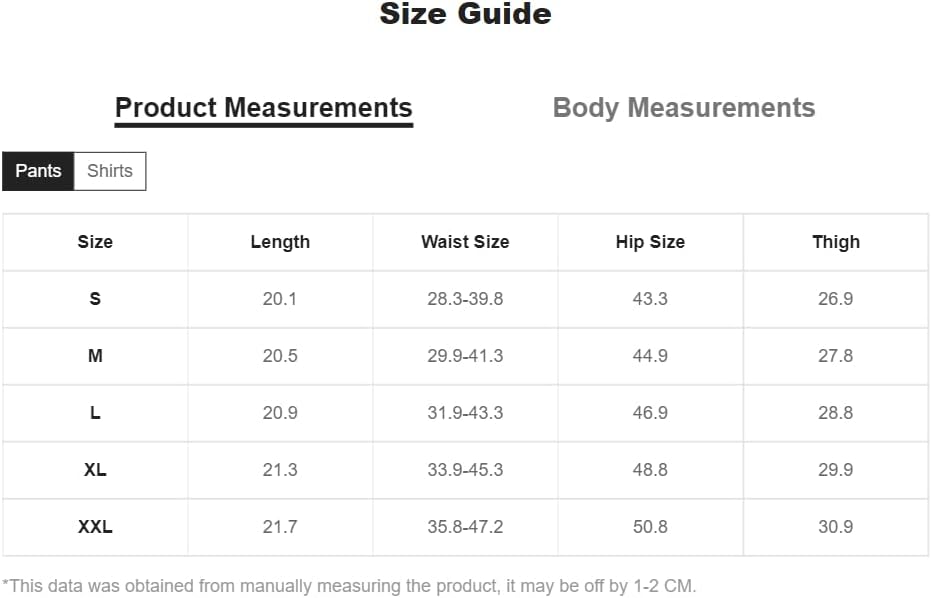Select the Pants toggle button
Viewport: 932px width, 598px height.
click(38, 171)
